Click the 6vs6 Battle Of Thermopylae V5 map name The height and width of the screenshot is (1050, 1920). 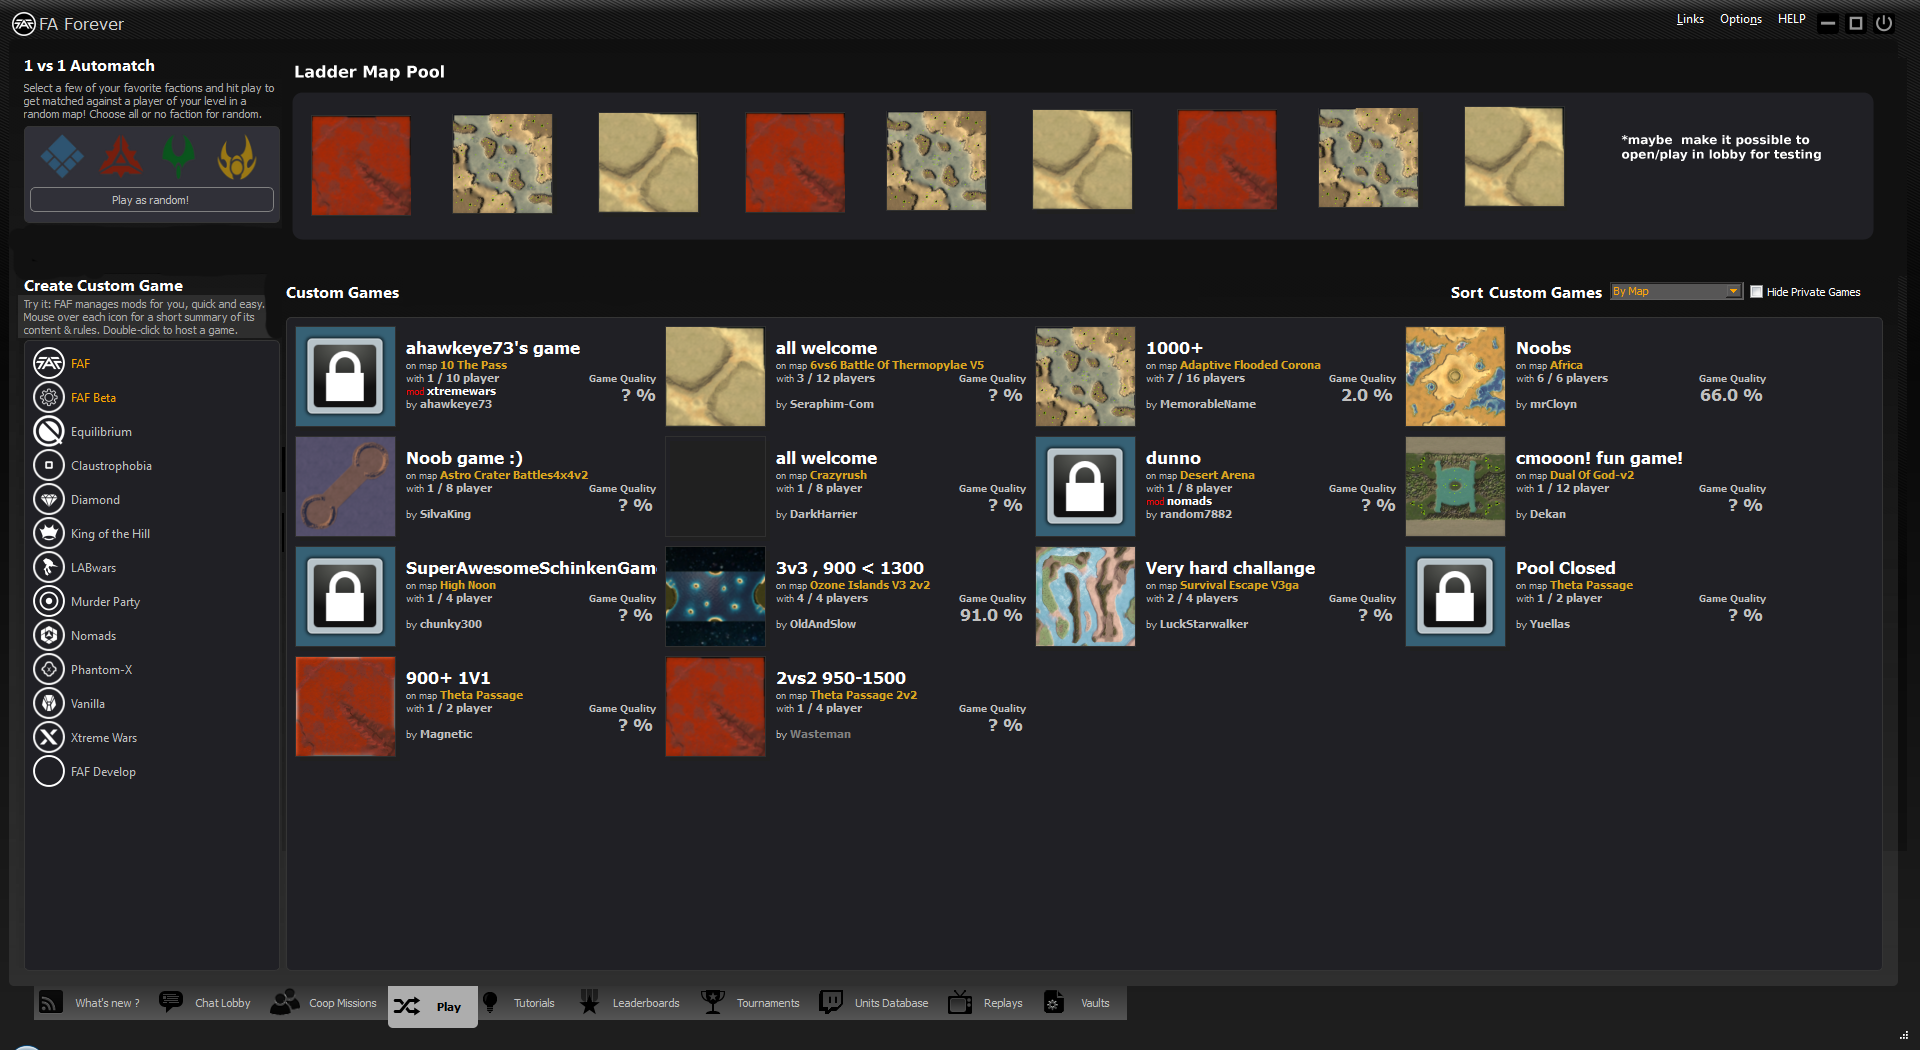(x=897, y=365)
